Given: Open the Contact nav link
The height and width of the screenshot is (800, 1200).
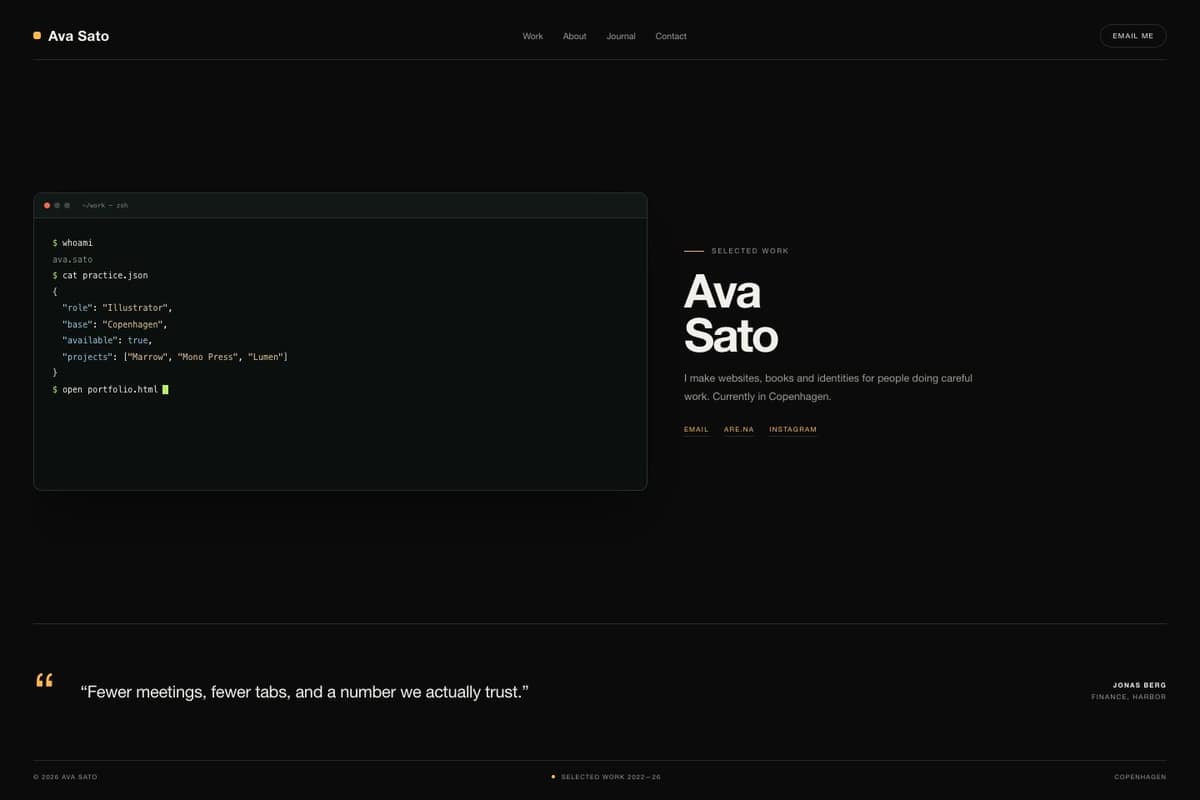Looking at the screenshot, I should [x=671, y=36].
